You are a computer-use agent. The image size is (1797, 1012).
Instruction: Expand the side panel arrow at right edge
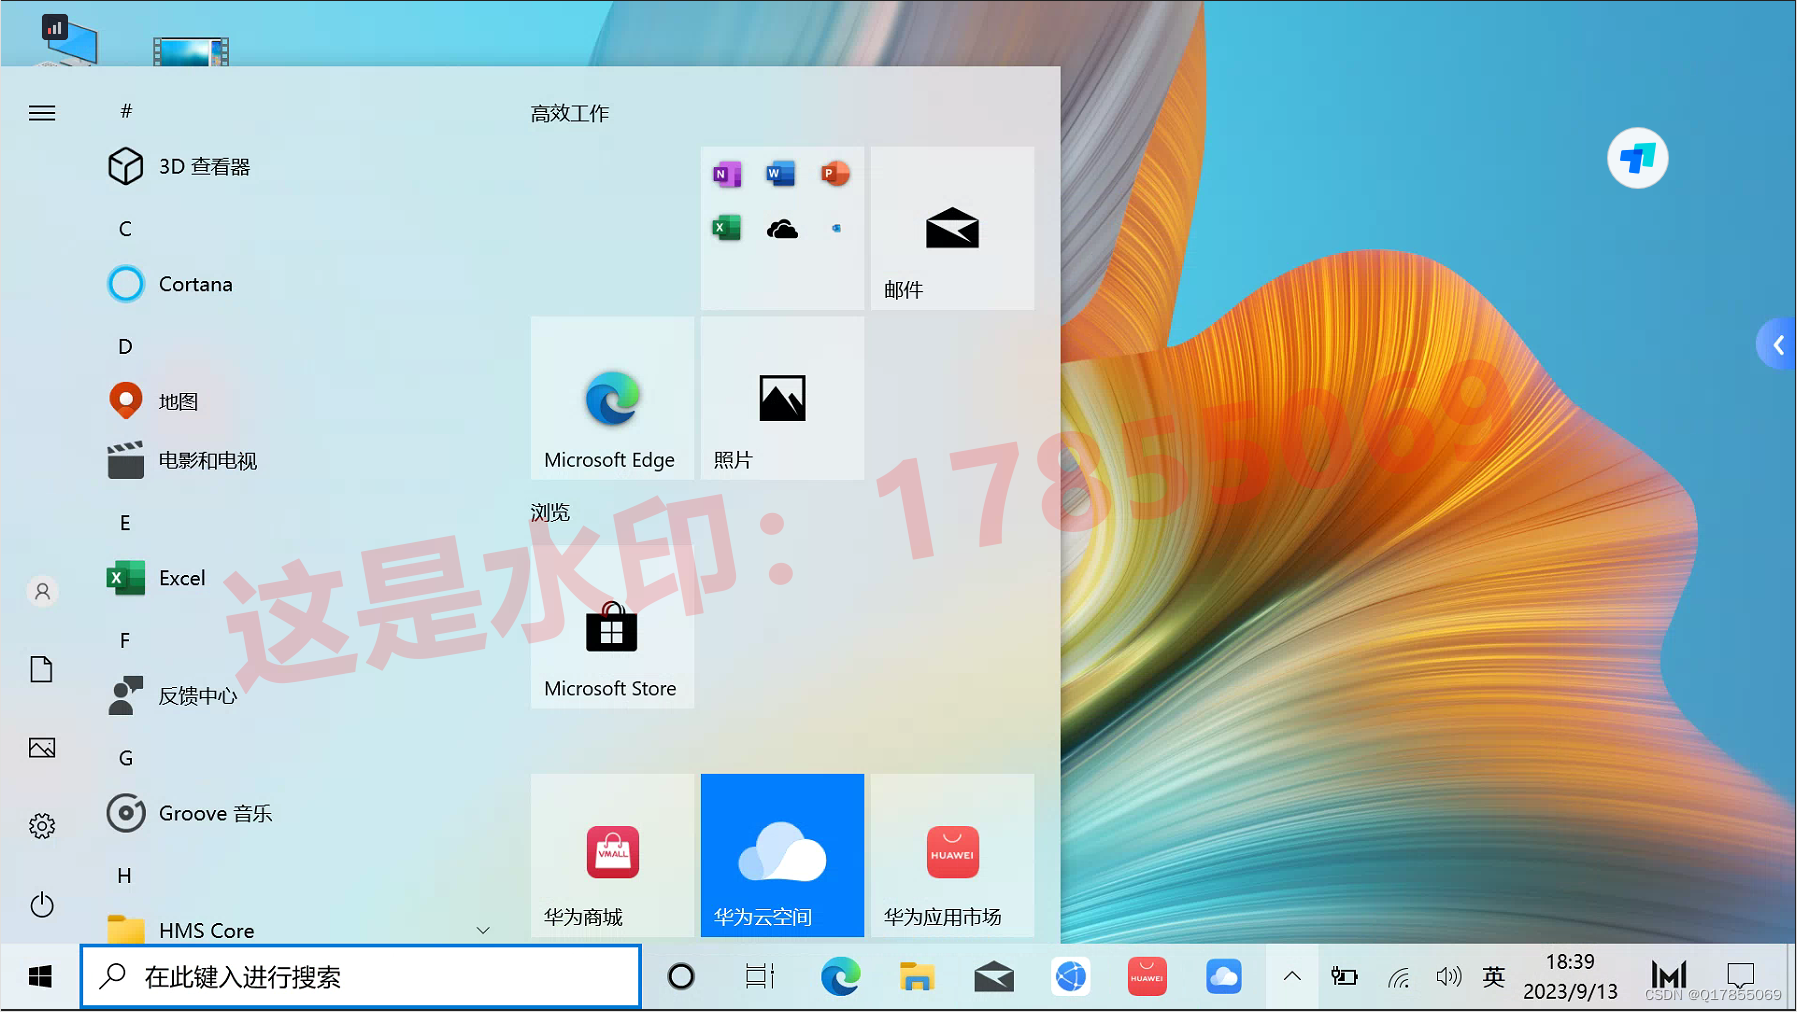tap(1778, 345)
